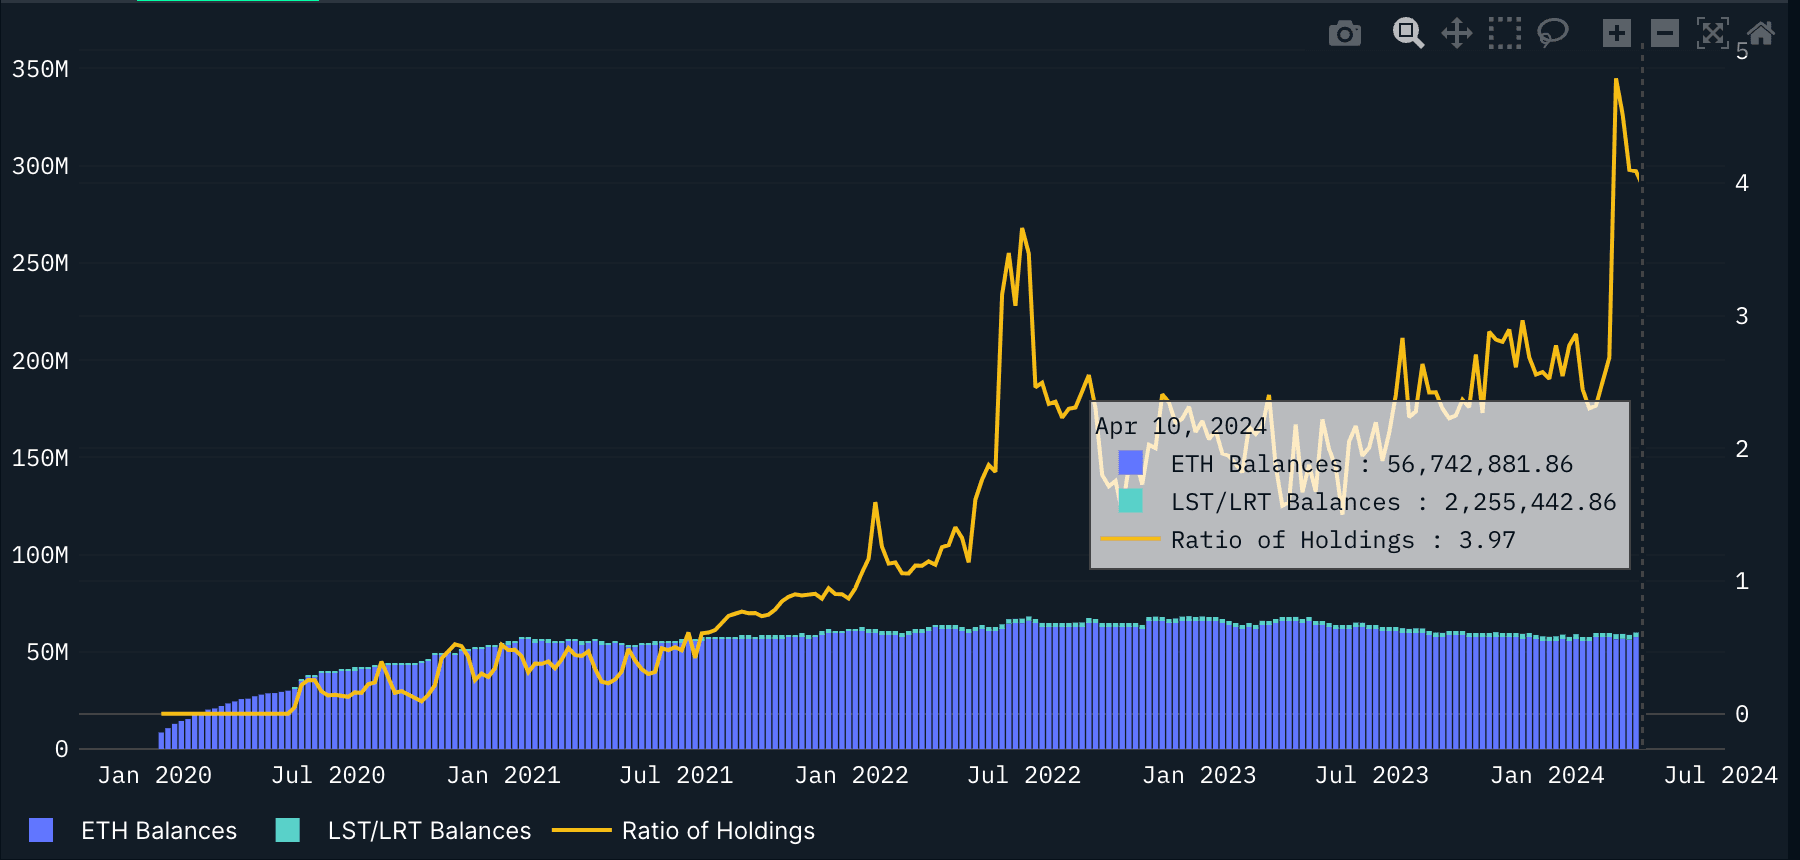Select the Zoom magnifier tool
Screen dimensions: 1800x860
[x=1408, y=34]
